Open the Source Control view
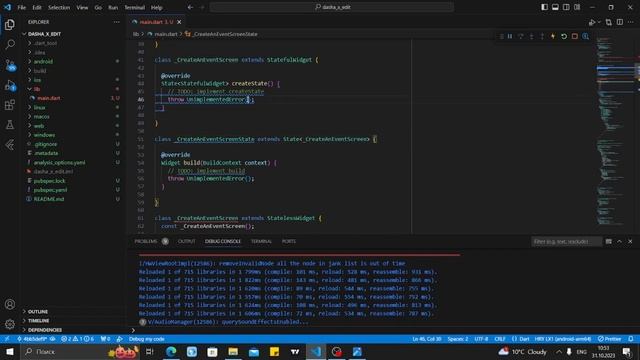The width and height of the screenshot is (640, 360). point(10,64)
